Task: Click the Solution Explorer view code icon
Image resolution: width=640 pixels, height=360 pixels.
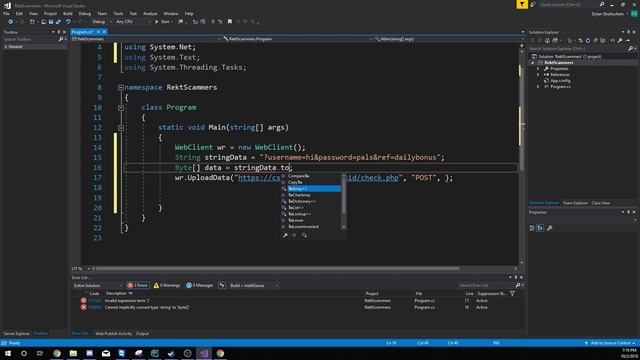Action: (612, 40)
